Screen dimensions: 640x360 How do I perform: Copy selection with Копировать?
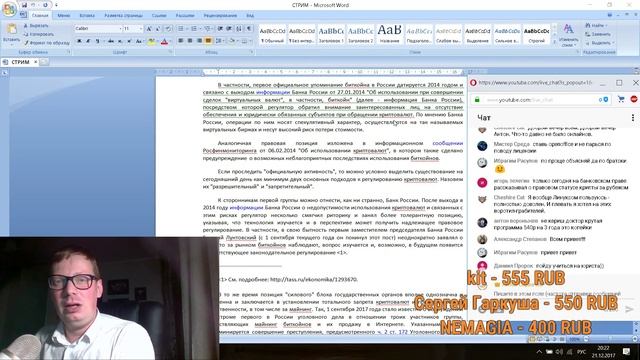tap(38, 34)
